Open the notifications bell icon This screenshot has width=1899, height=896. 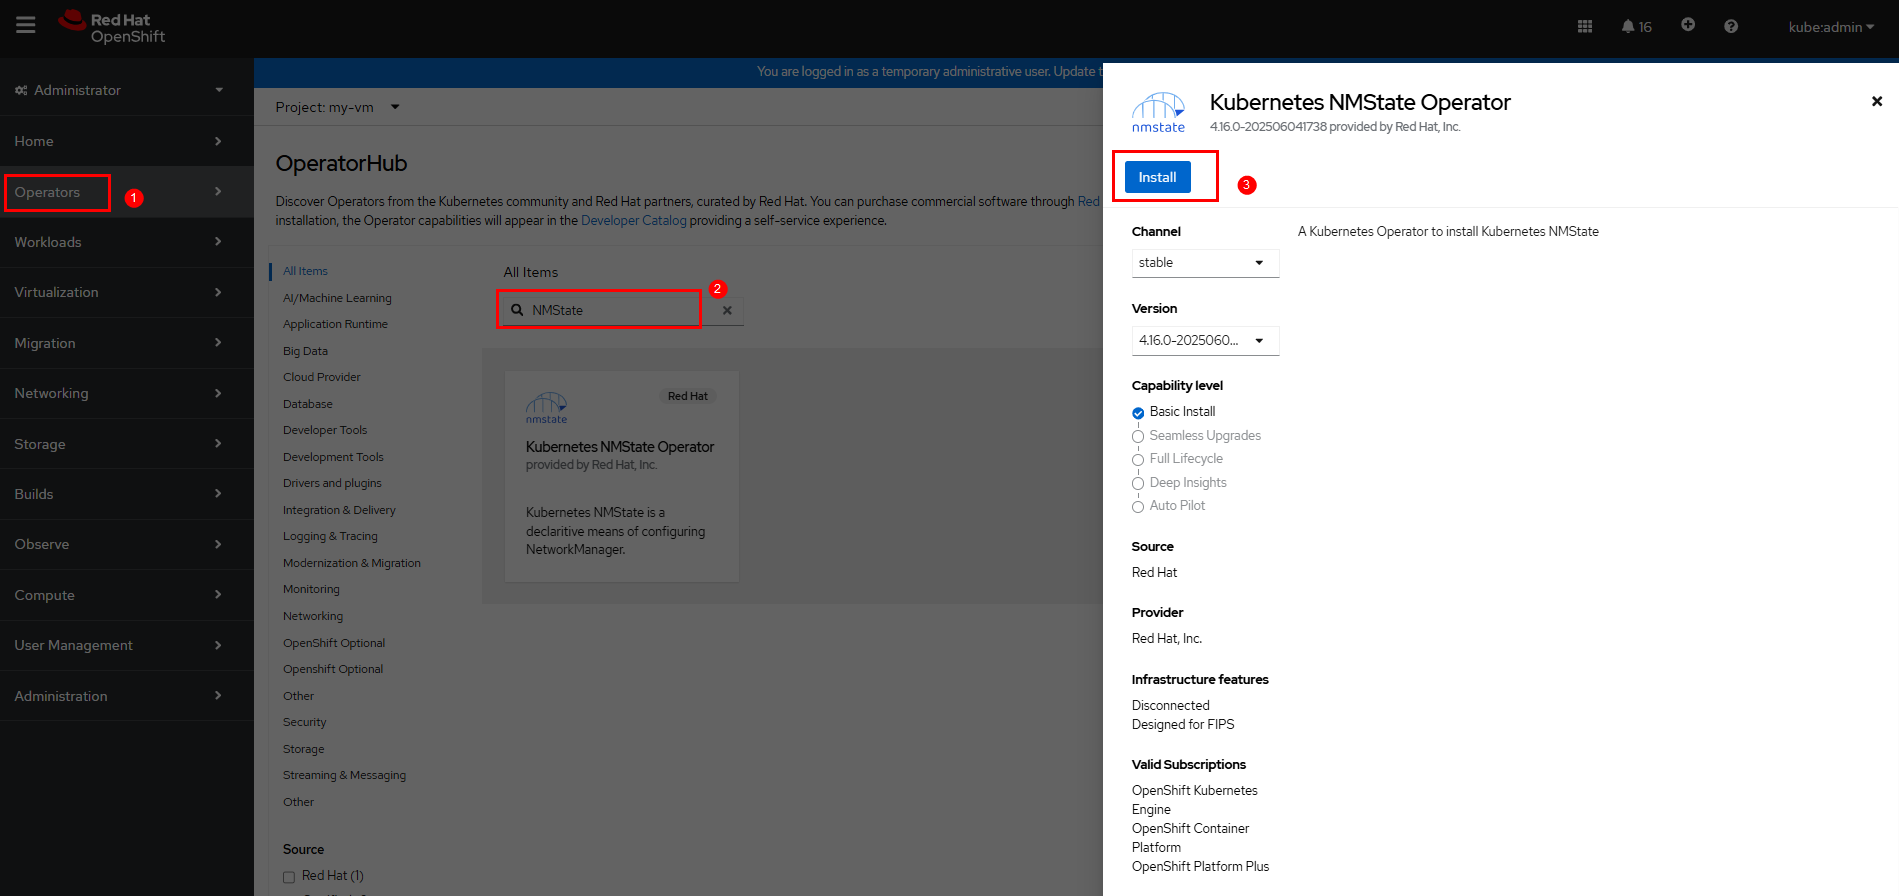(1636, 27)
